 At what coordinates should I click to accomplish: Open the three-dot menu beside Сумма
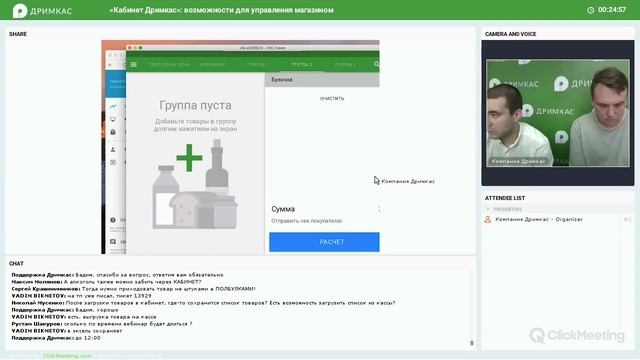(379, 209)
